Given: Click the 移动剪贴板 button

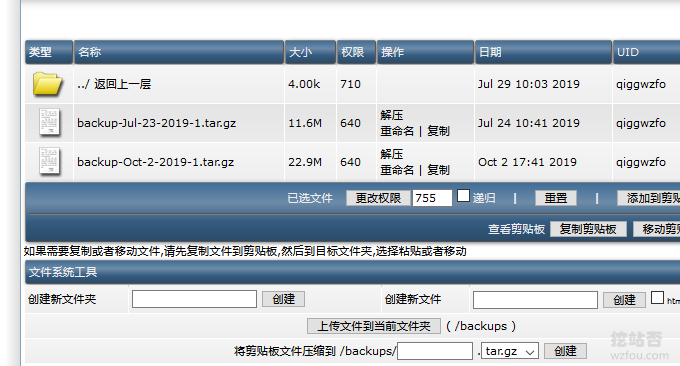Looking at the screenshot, I should (657, 229).
